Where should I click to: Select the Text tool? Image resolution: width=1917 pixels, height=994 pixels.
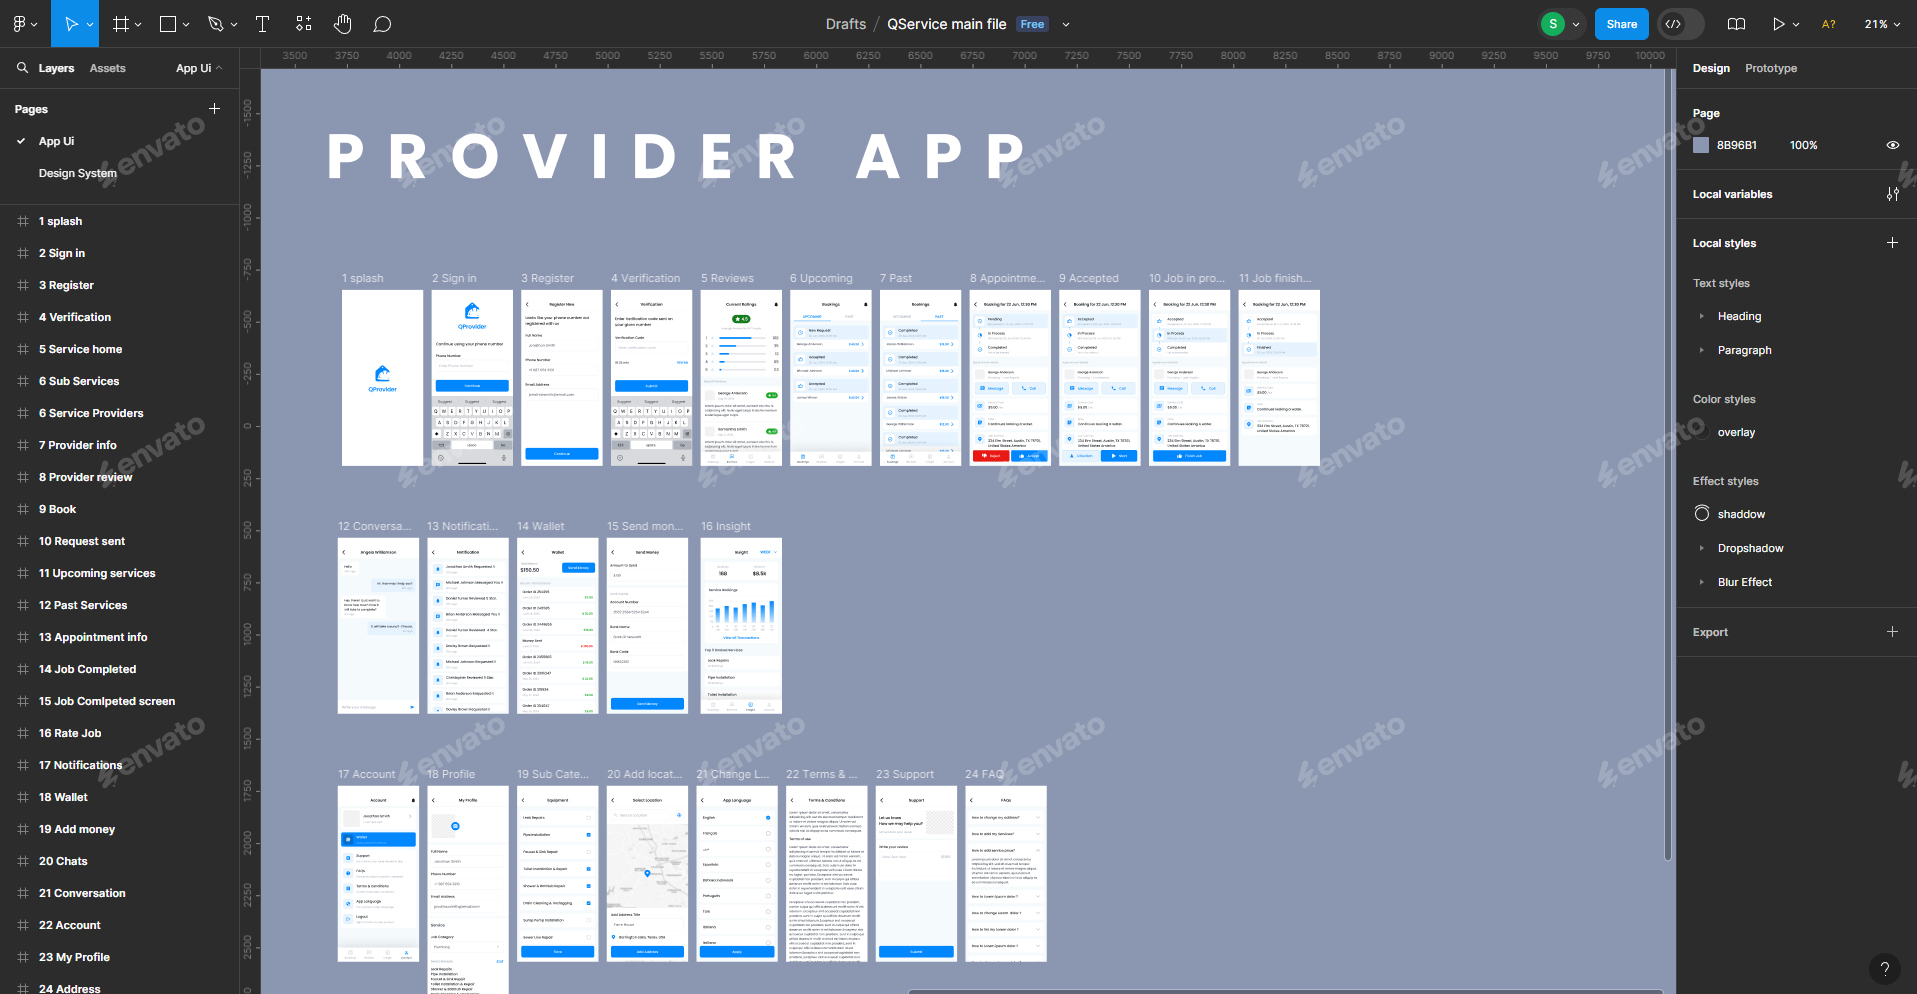[262, 23]
